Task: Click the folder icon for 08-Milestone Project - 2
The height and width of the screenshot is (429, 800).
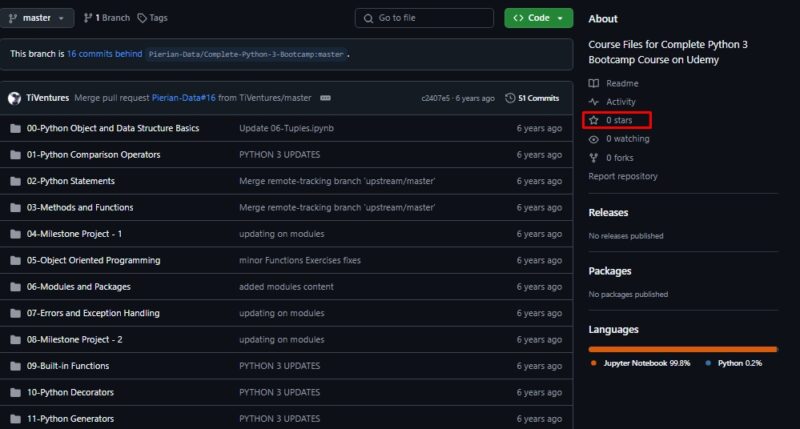Action: tap(15, 340)
